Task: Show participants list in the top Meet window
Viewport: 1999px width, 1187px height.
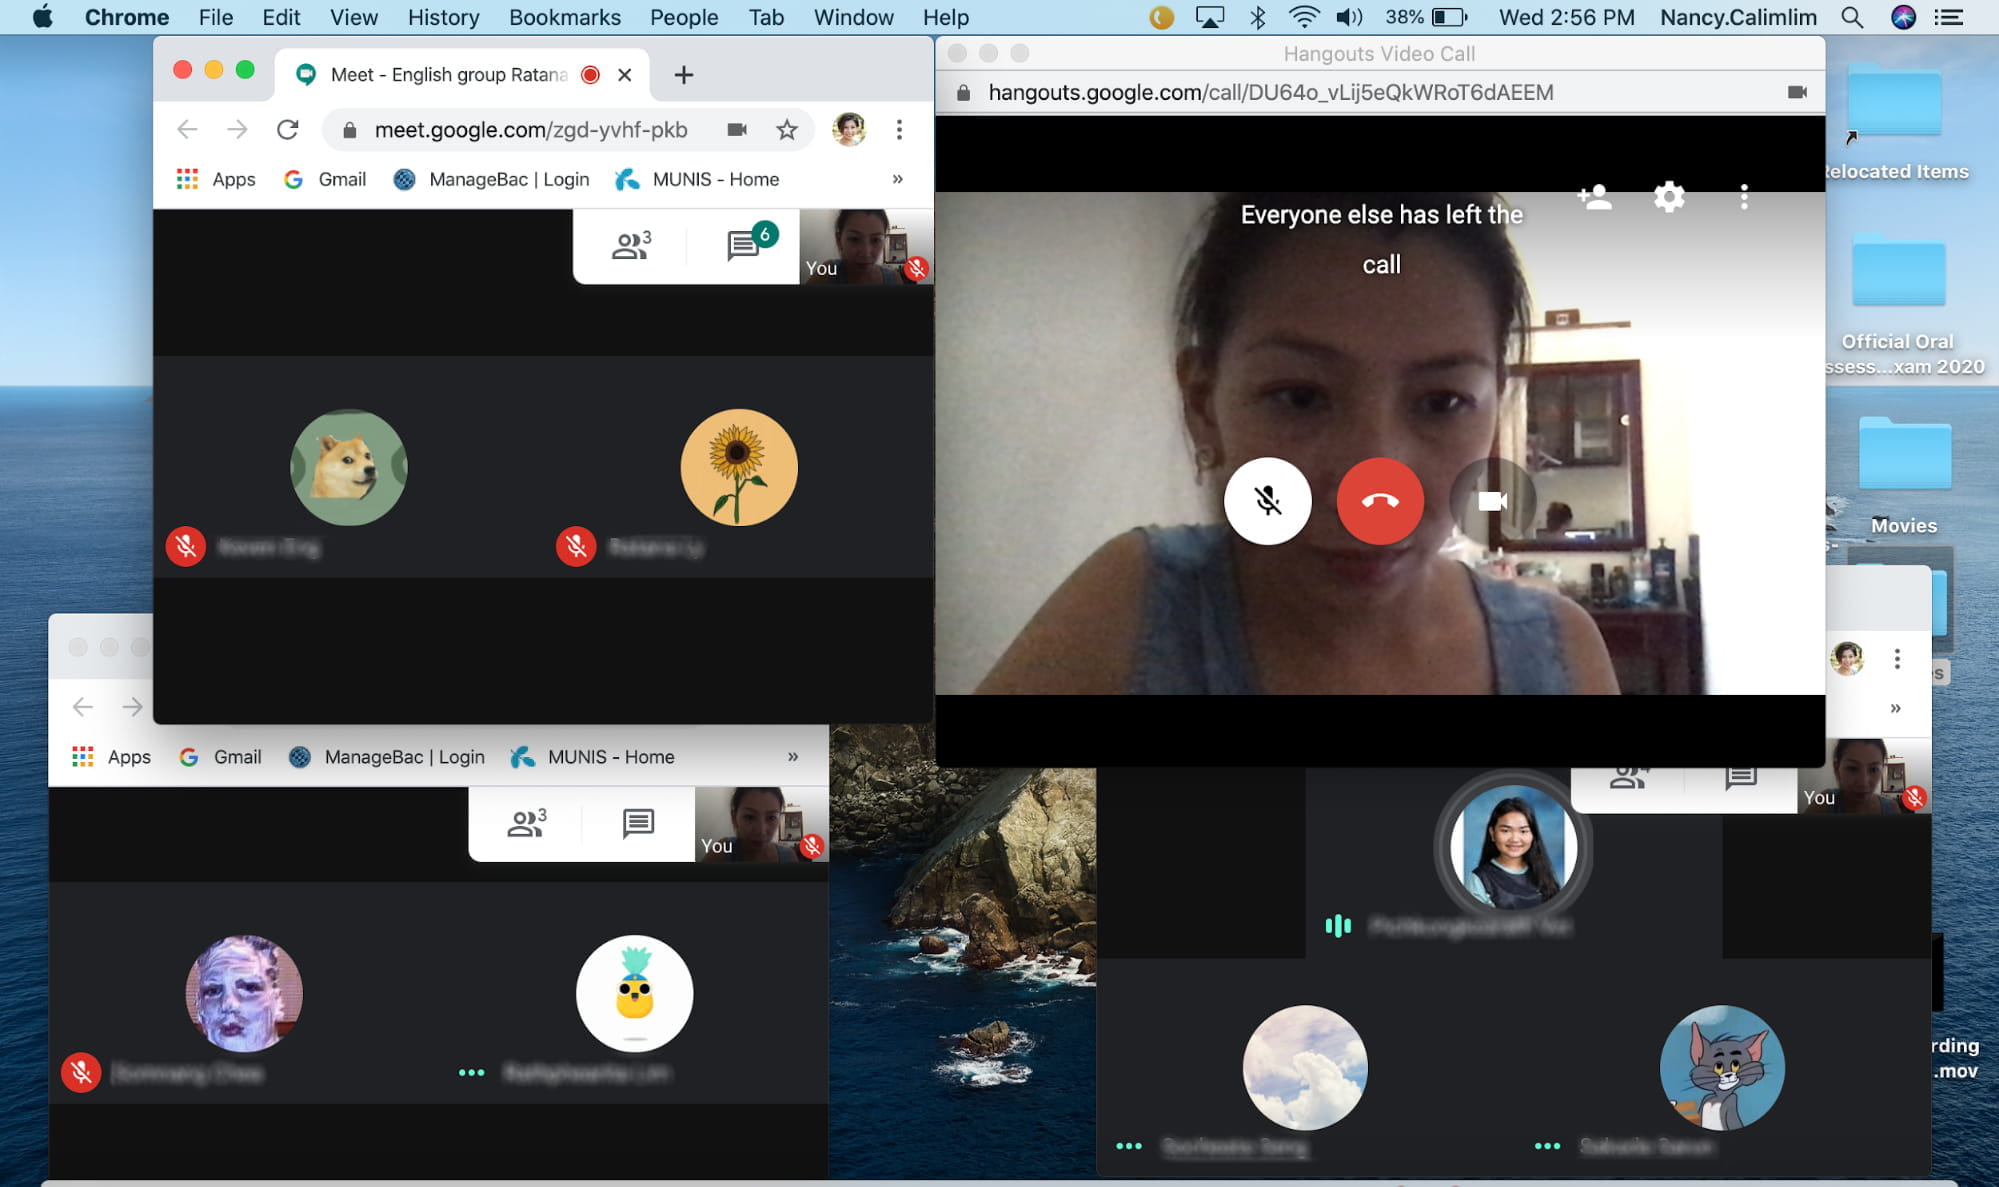Action: tap(631, 245)
